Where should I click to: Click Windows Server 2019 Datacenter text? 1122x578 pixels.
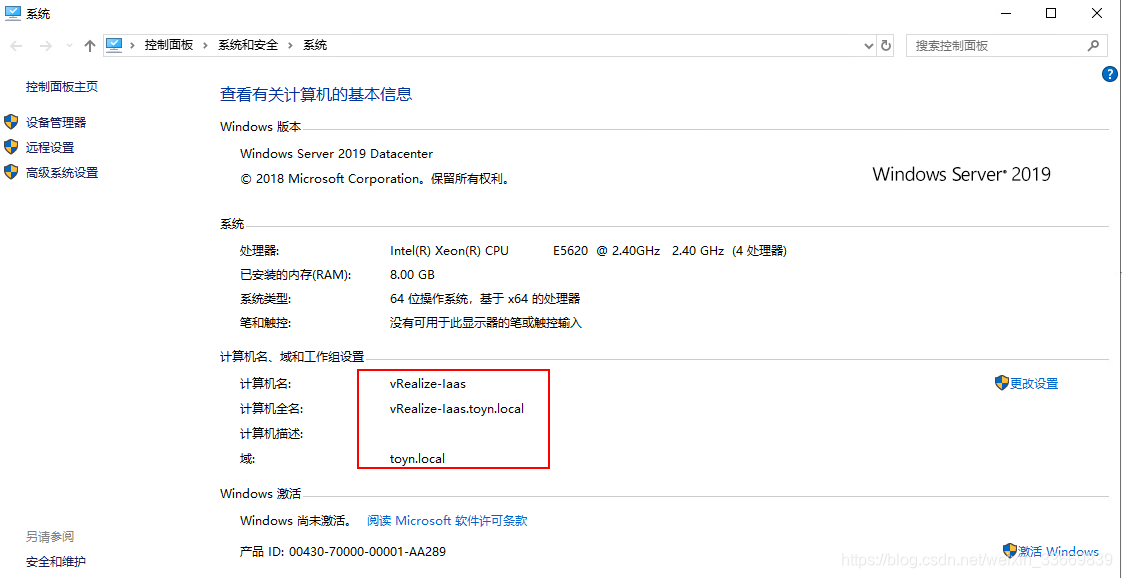point(336,153)
